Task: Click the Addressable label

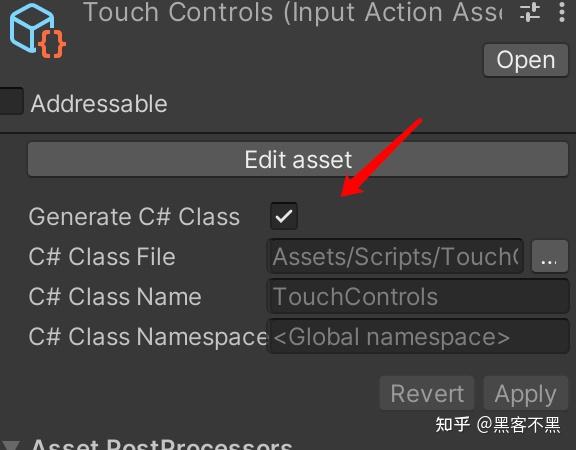Action: point(99,104)
